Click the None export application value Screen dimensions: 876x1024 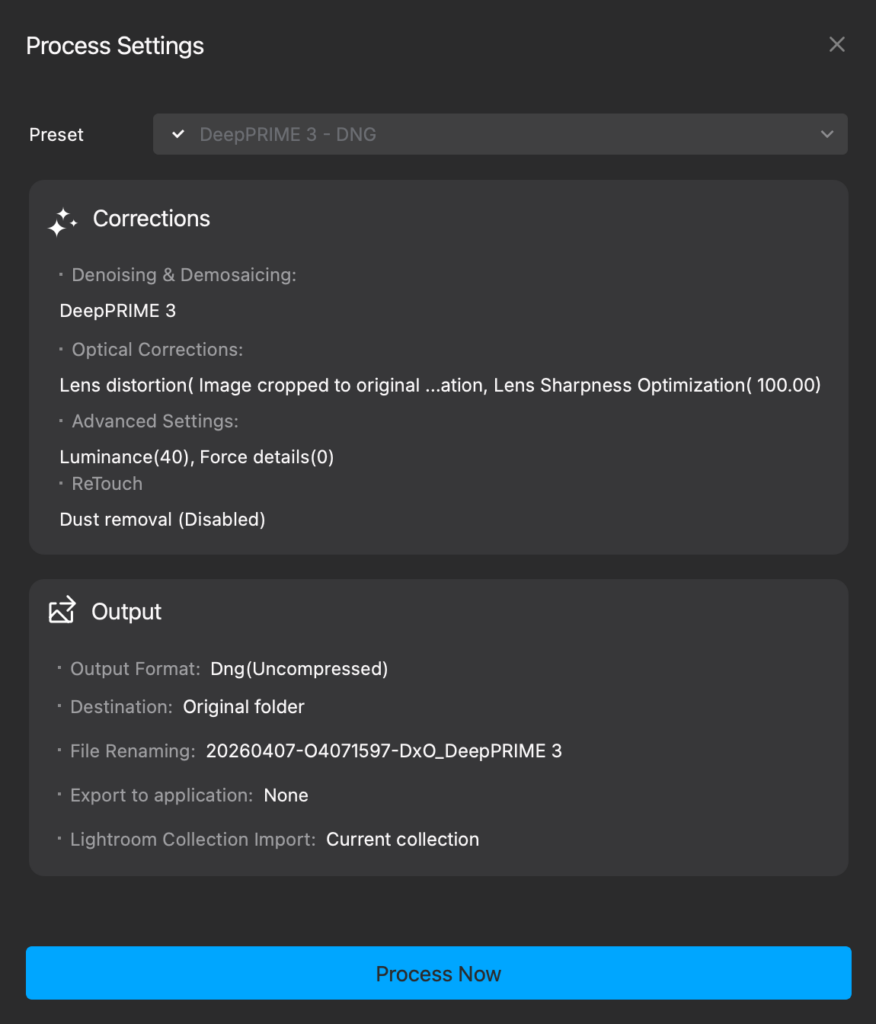coord(286,795)
